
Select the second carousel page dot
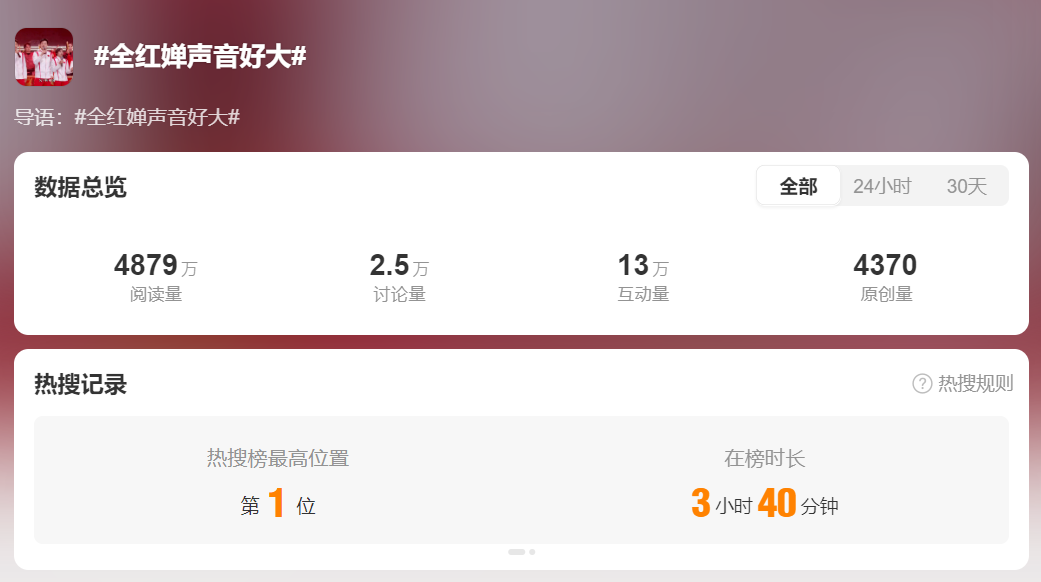tap(532, 552)
